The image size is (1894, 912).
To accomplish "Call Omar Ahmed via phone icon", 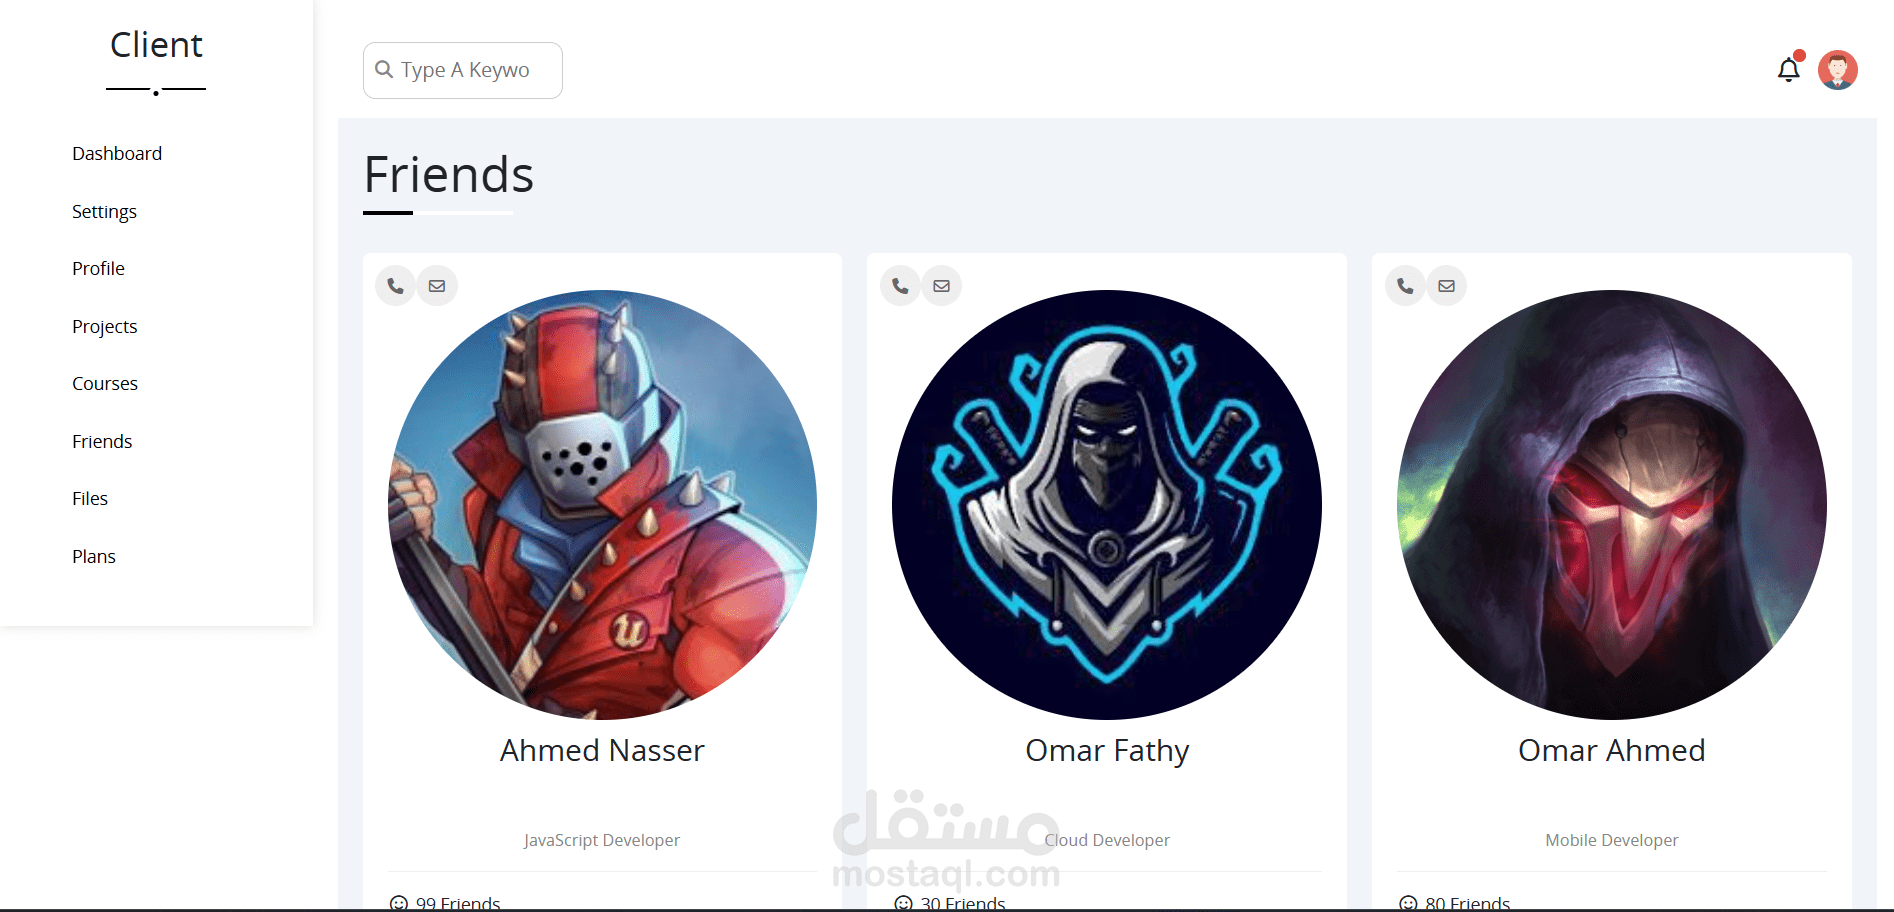I will 1405,286.
